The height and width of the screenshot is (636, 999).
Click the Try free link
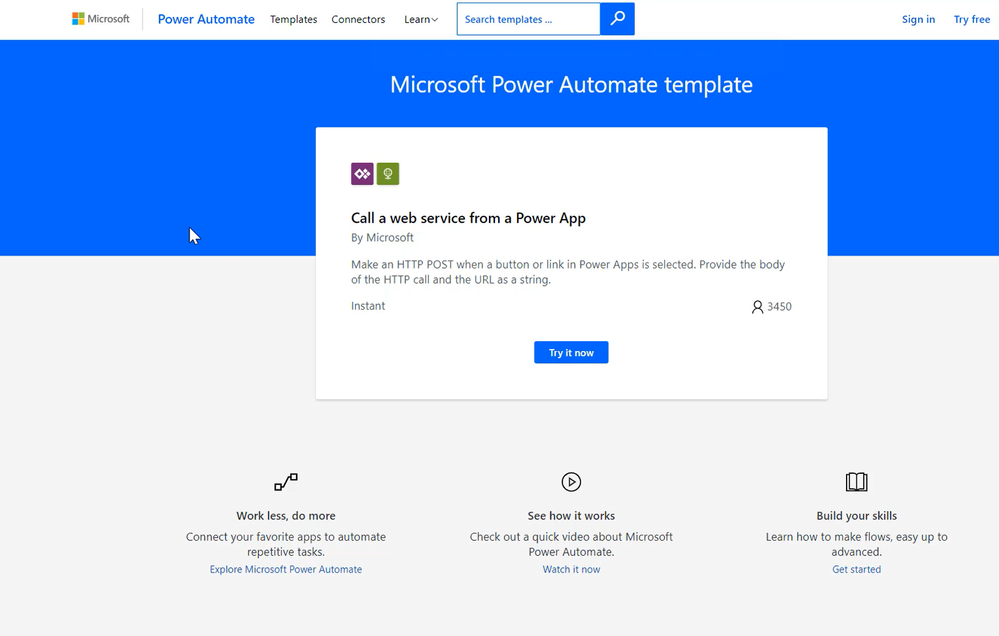tap(972, 19)
